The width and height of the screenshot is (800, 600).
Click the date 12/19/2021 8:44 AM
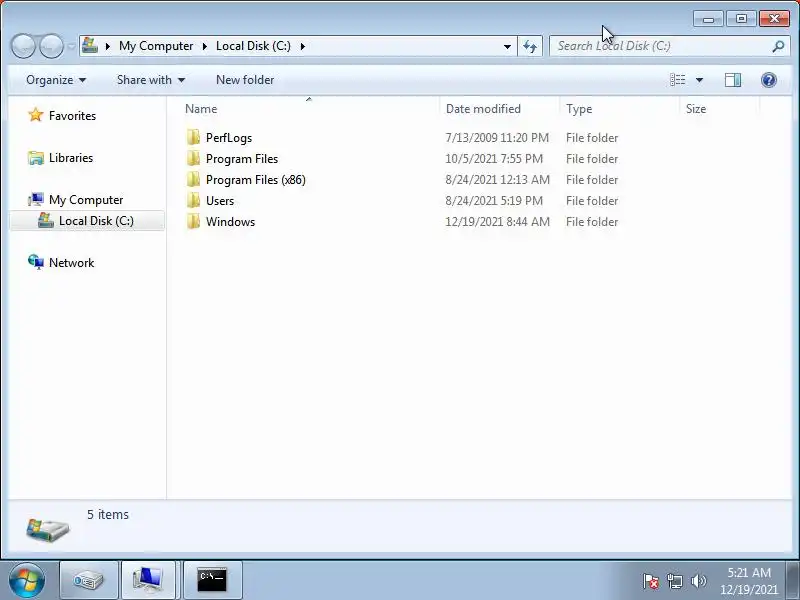tap(497, 221)
